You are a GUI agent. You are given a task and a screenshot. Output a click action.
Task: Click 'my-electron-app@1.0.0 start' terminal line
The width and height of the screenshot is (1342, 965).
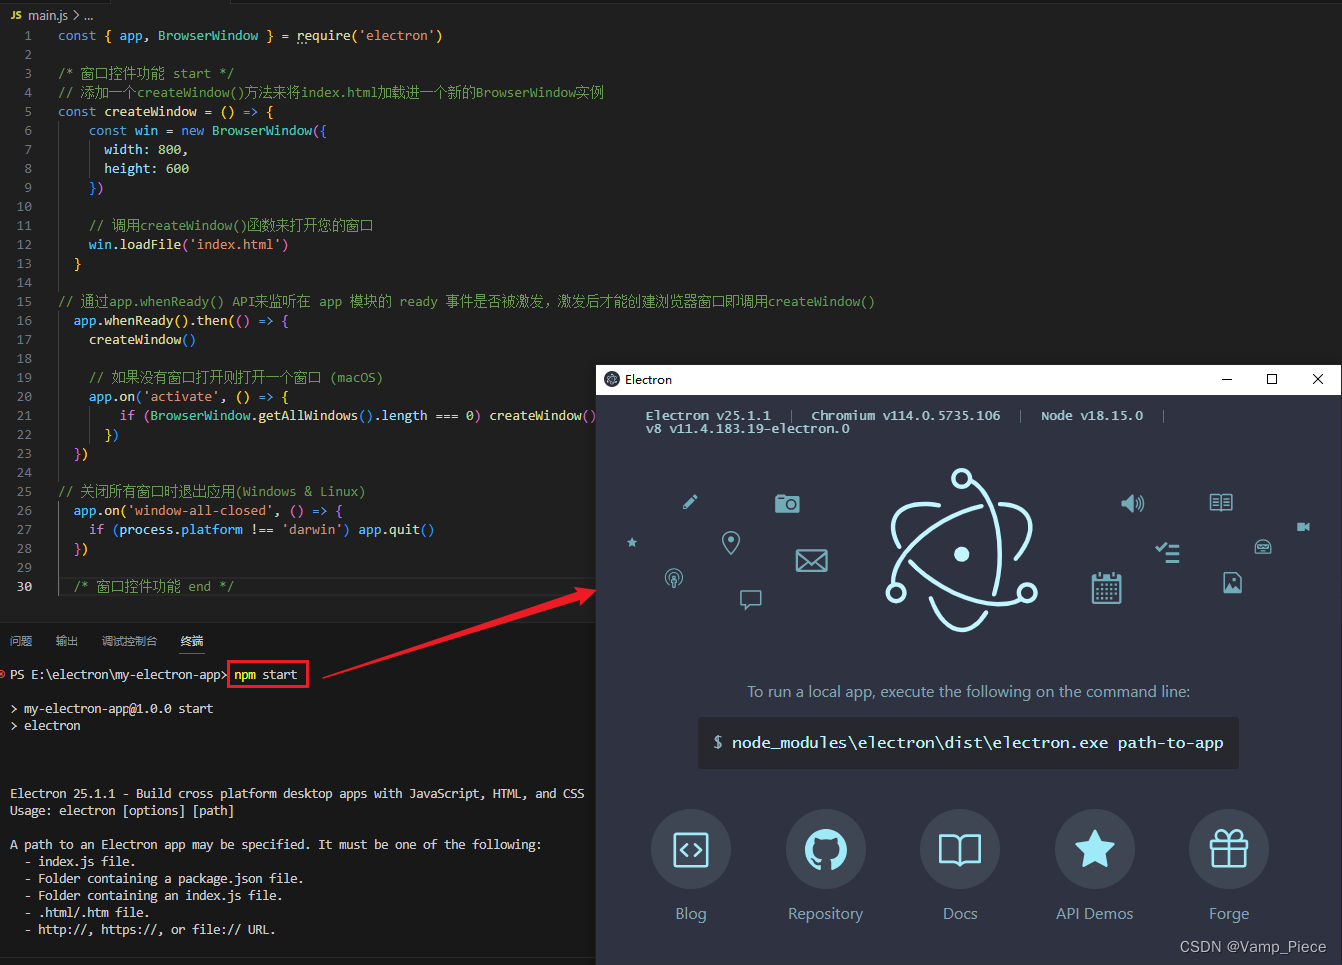(x=118, y=708)
